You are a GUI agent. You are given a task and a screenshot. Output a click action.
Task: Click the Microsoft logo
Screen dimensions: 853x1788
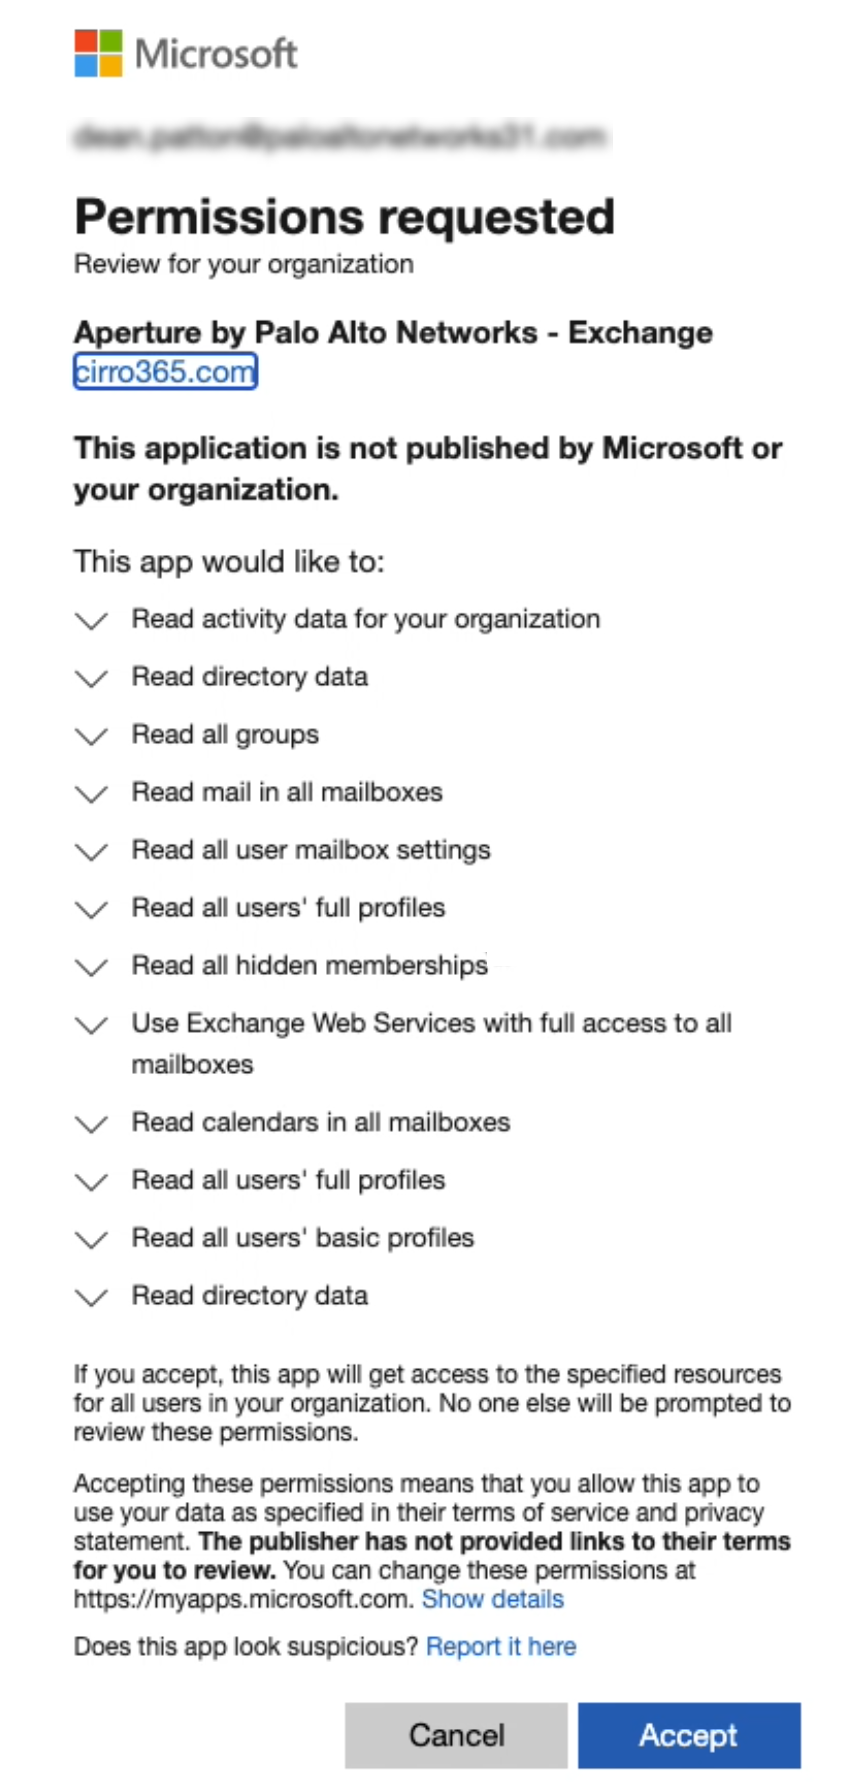pyautogui.click(x=185, y=53)
